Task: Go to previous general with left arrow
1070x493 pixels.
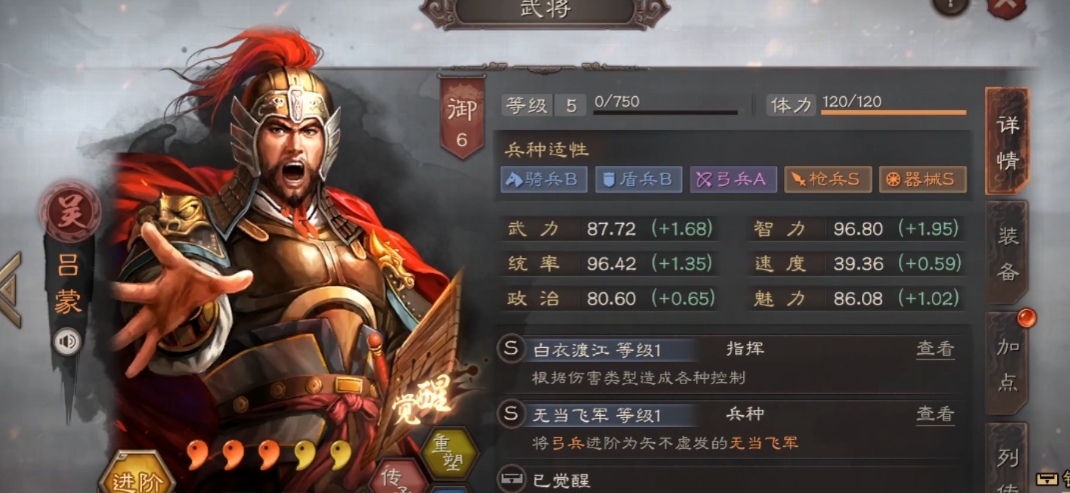Action: pos(10,290)
